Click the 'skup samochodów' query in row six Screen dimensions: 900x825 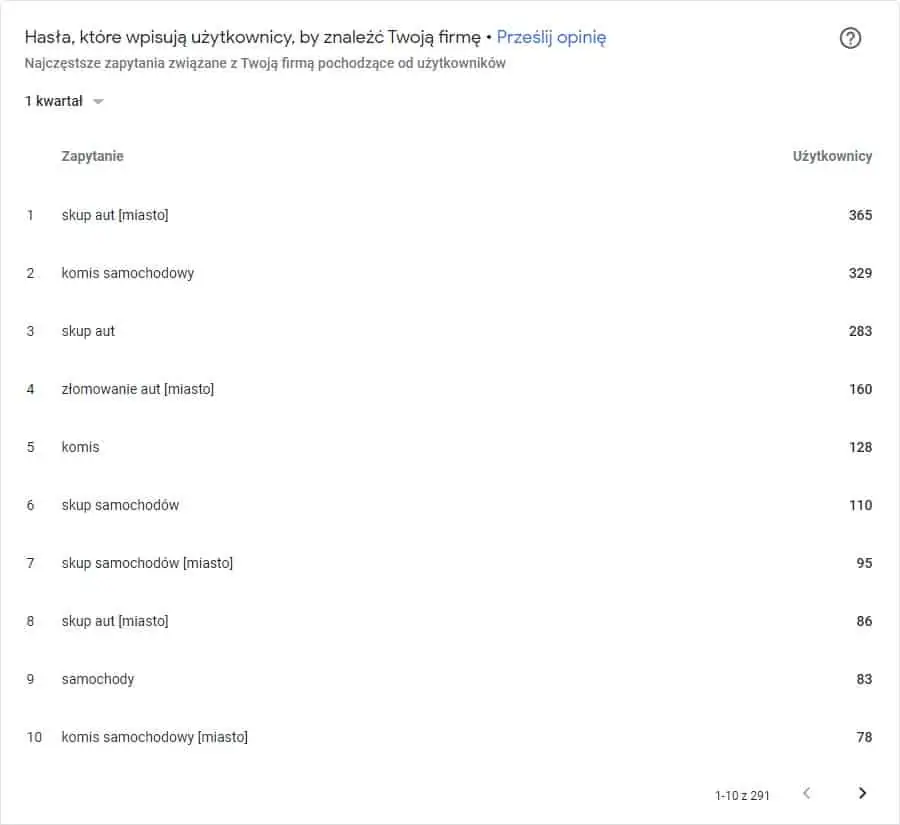121,505
